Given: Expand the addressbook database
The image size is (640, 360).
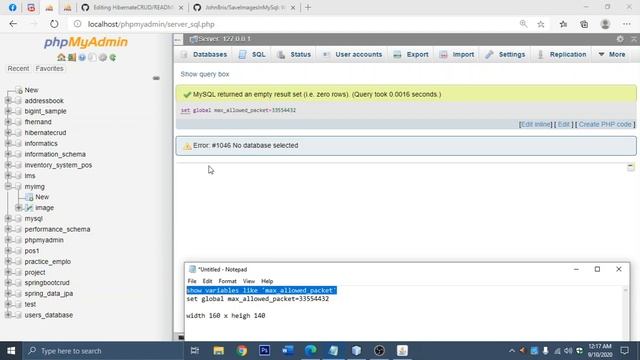Looking at the screenshot, I should [x=8, y=100].
